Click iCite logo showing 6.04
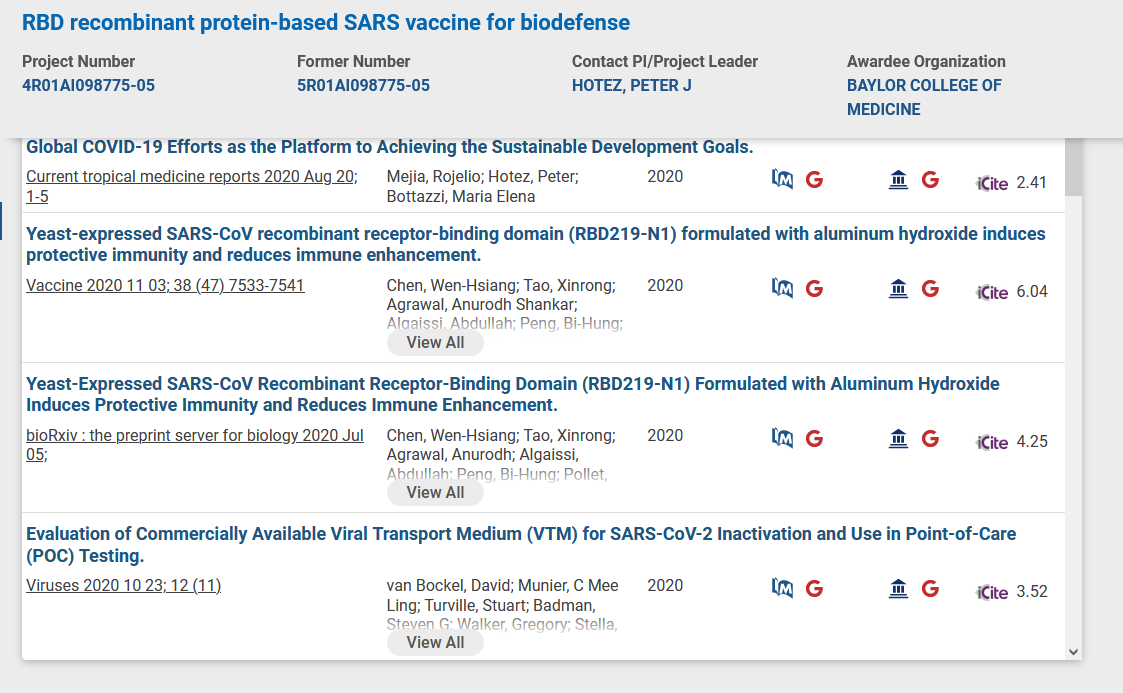Viewport: 1123px width, 693px height. pyautogui.click(x=992, y=292)
